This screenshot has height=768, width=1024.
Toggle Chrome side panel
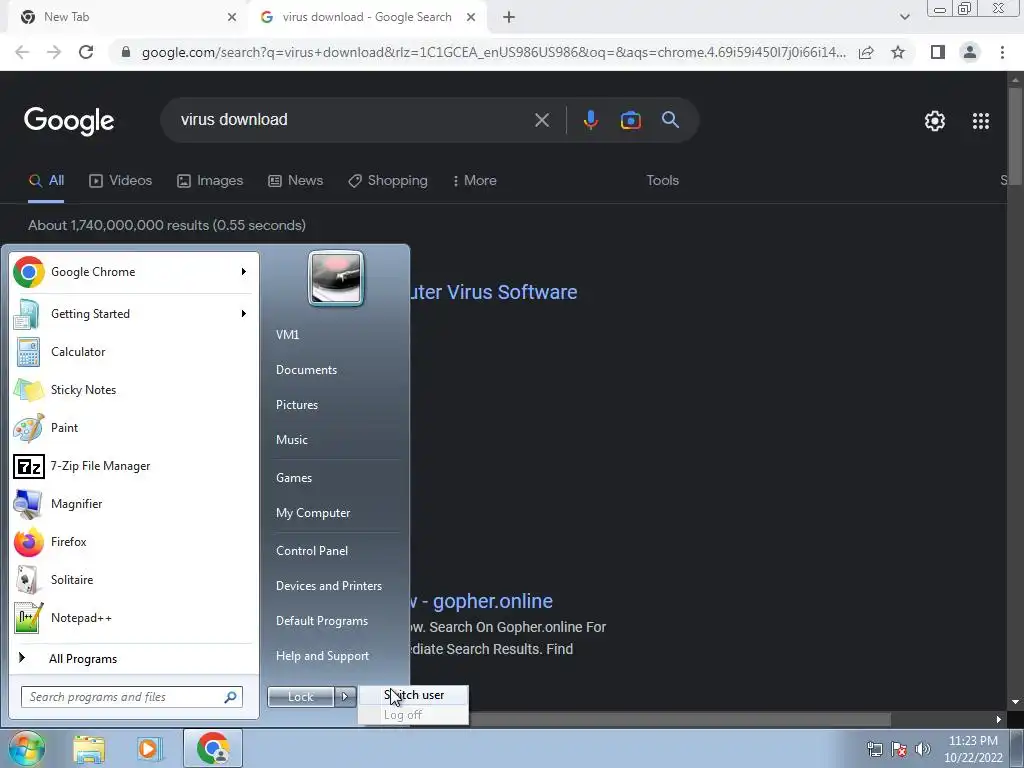pyautogui.click(x=938, y=52)
